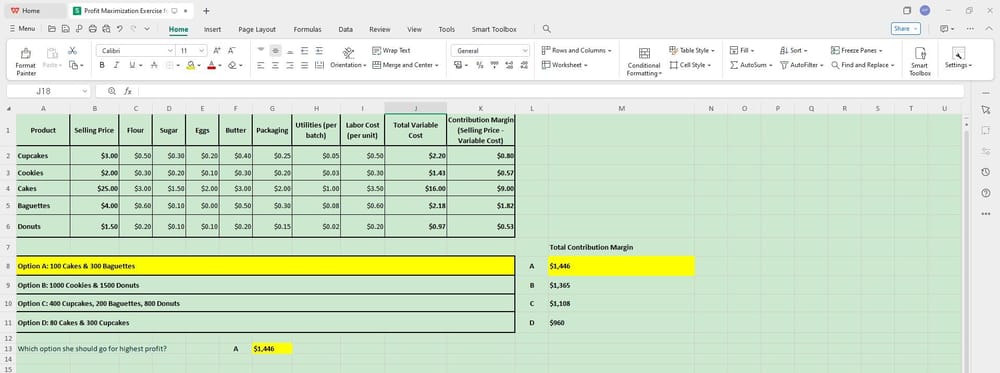Open the file using the folder icon
This screenshot has width=1000, height=373.
point(52,29)
